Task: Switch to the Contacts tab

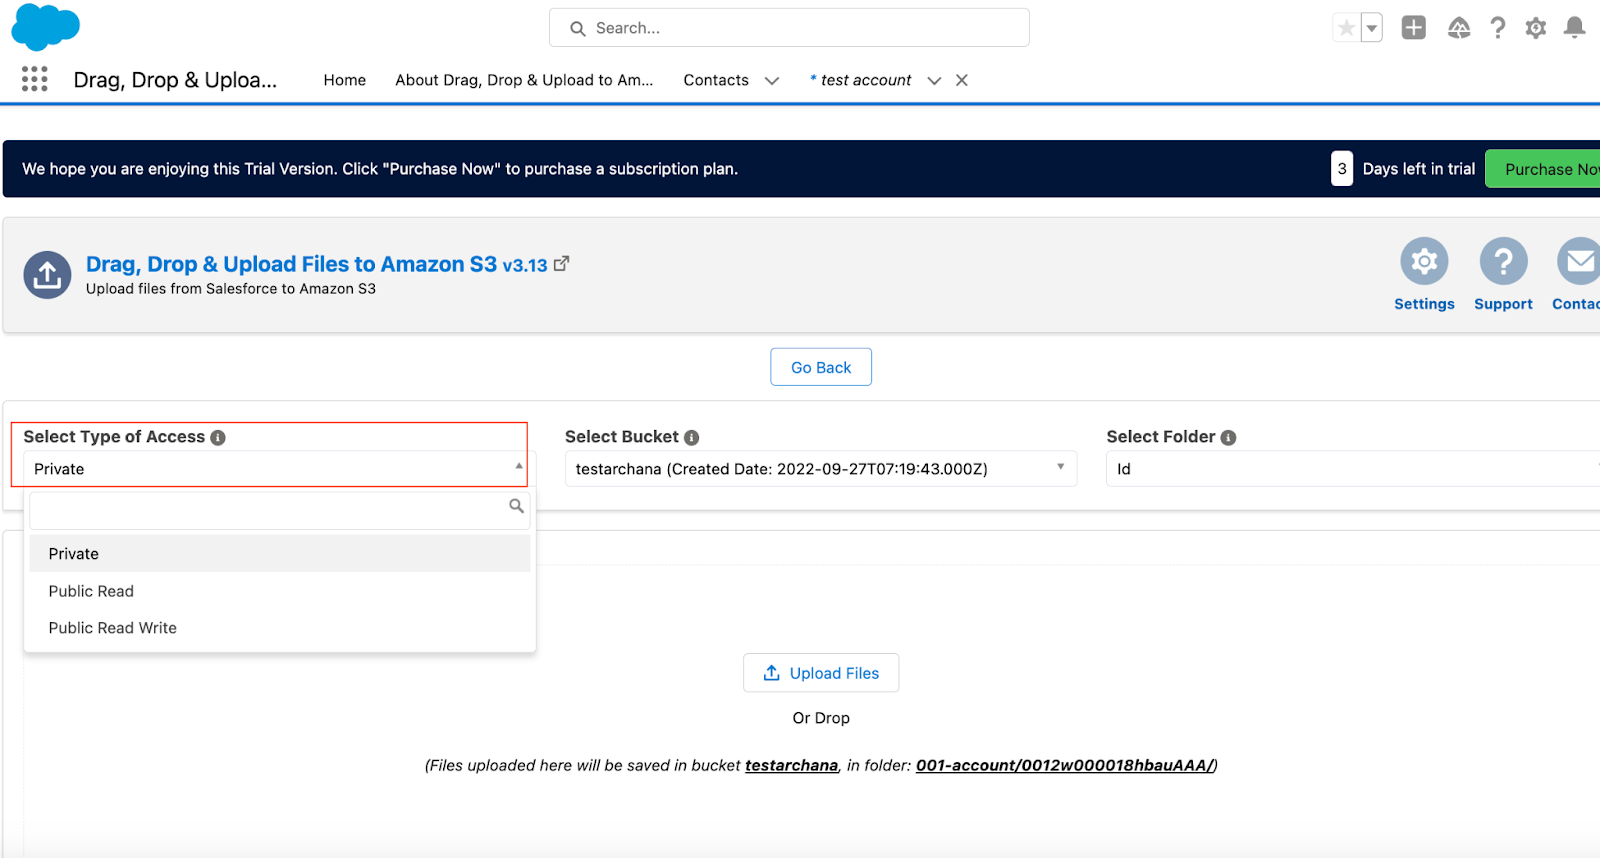Action: [x=716, y=80]
